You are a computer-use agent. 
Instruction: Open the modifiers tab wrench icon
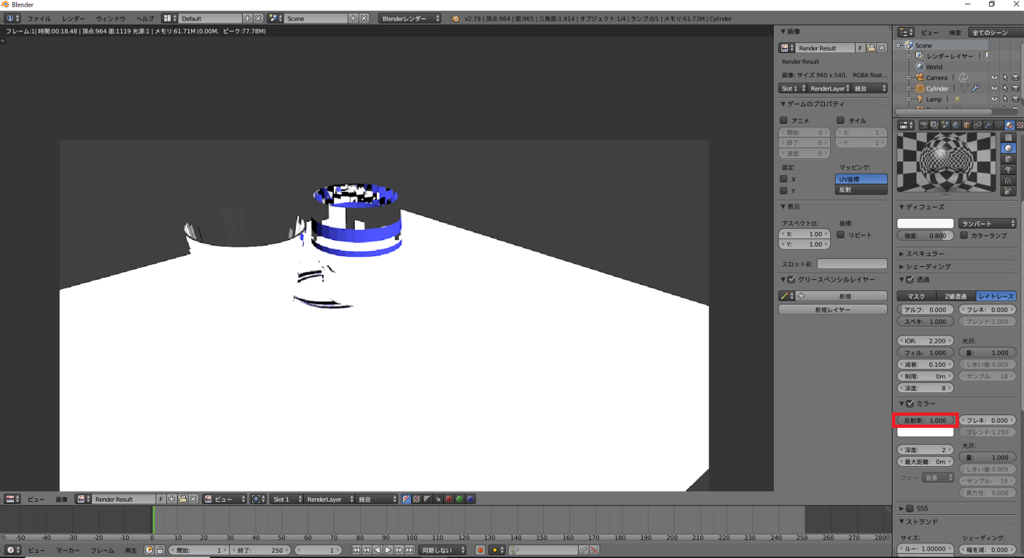click(988, 125)
